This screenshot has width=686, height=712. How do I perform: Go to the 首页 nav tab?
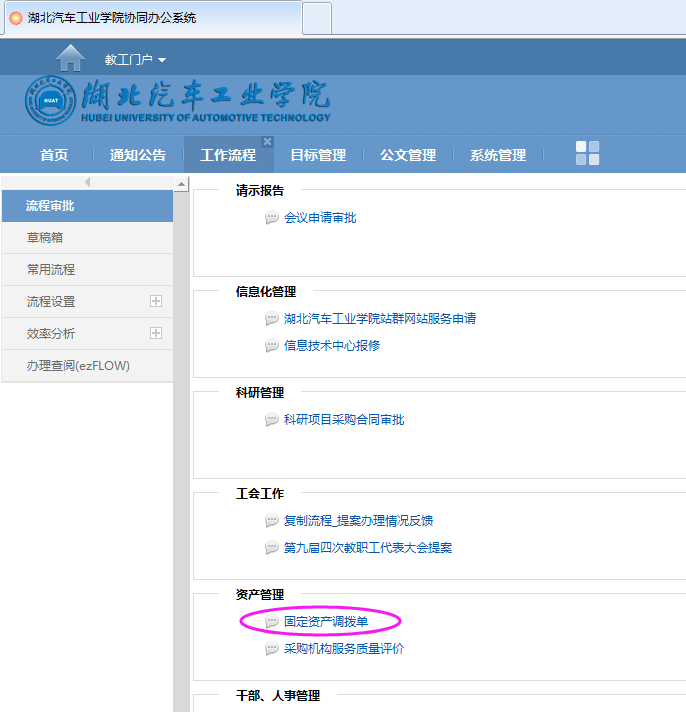pyautogui.click(x=54, y=155)
